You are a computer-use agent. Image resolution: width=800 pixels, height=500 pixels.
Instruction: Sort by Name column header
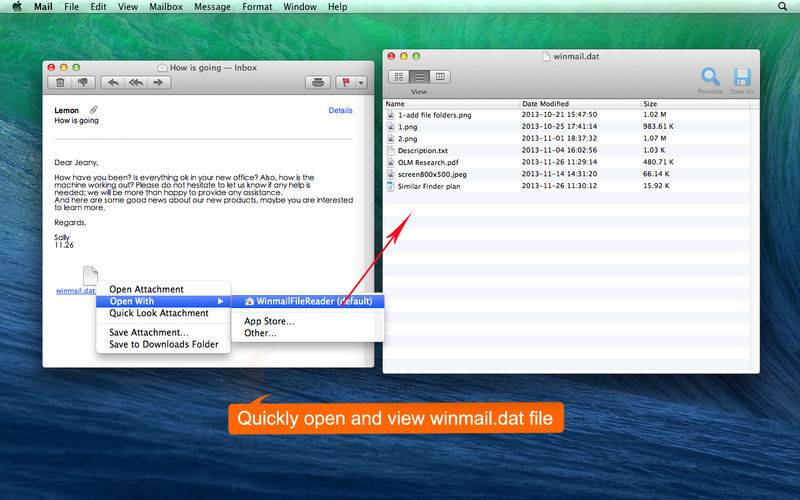[x=451, y=104]
